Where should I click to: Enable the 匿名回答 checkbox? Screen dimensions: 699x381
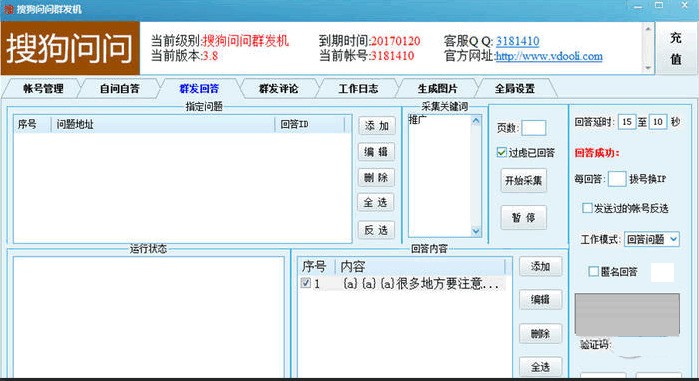click(593, 271)
